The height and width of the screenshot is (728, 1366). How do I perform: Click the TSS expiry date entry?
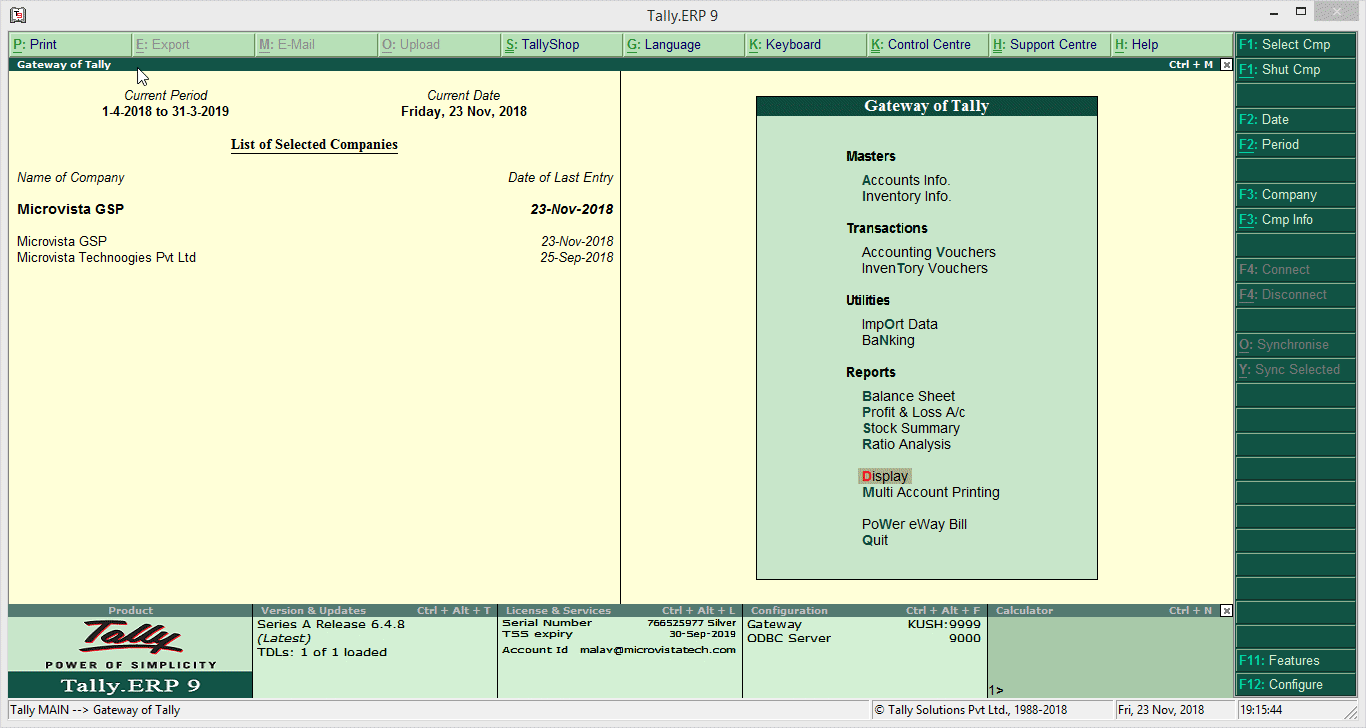(619, 634)
